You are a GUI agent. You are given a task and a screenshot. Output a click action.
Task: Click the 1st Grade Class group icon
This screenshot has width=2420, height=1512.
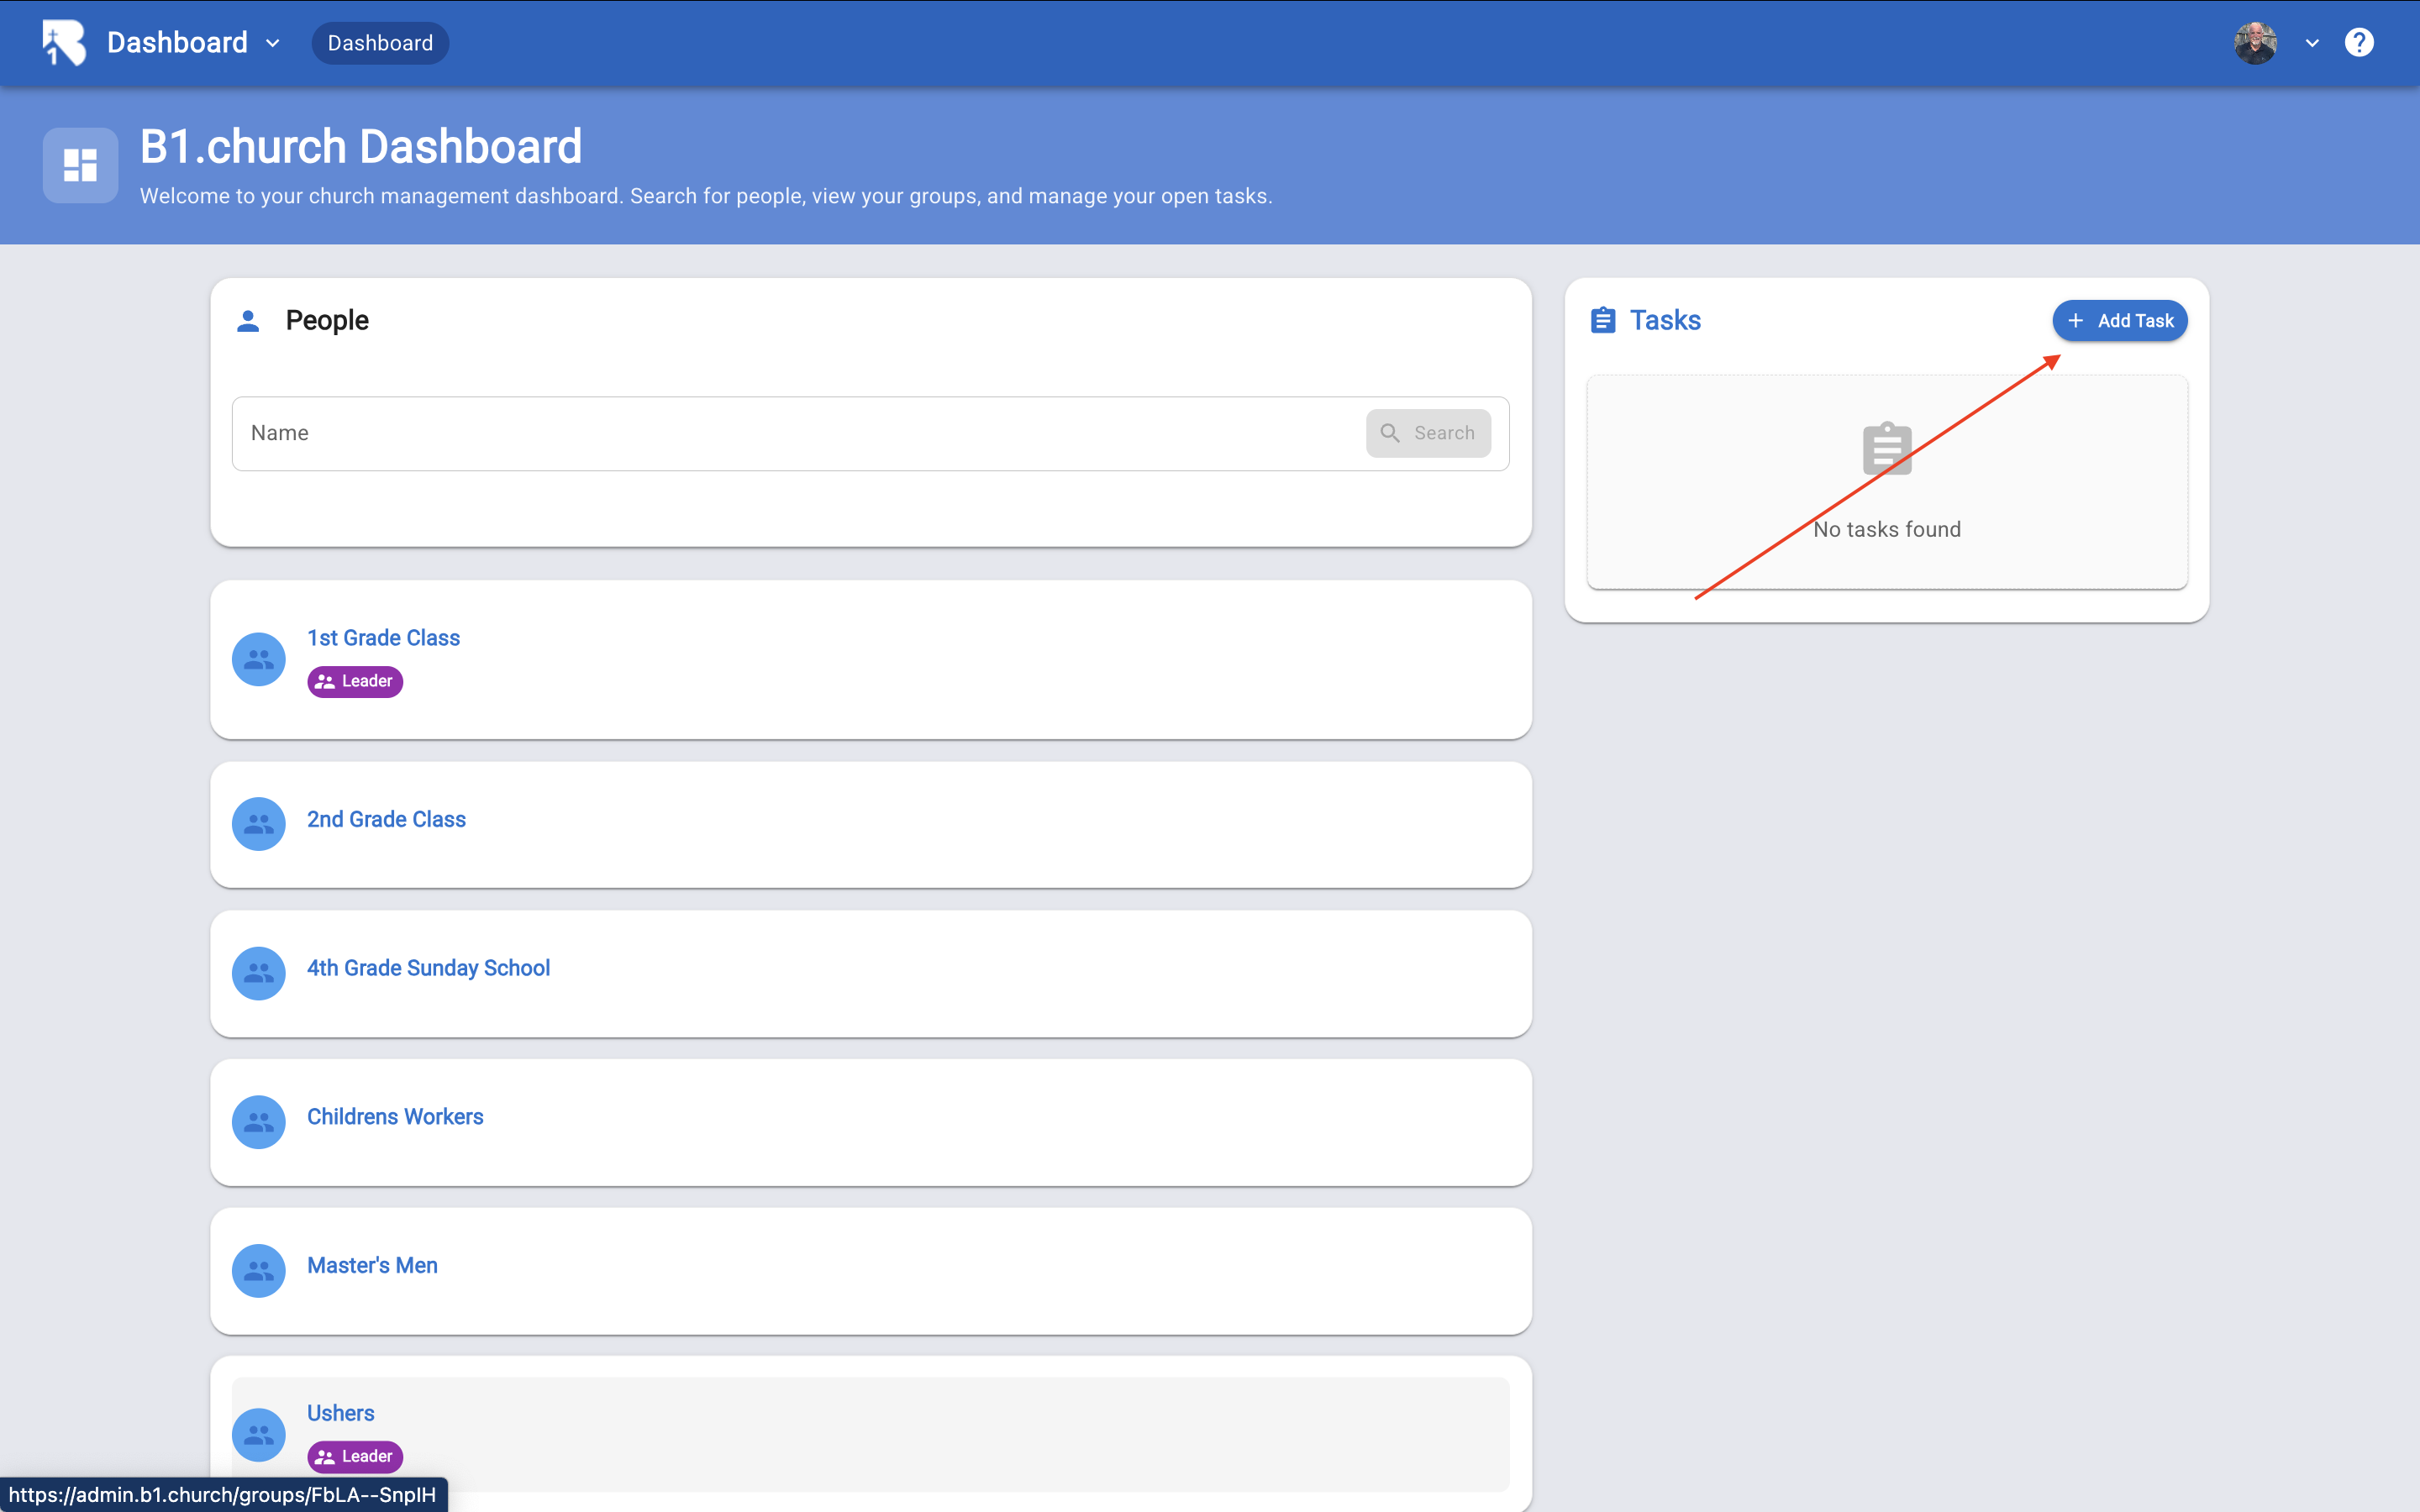tap(258, 659)
